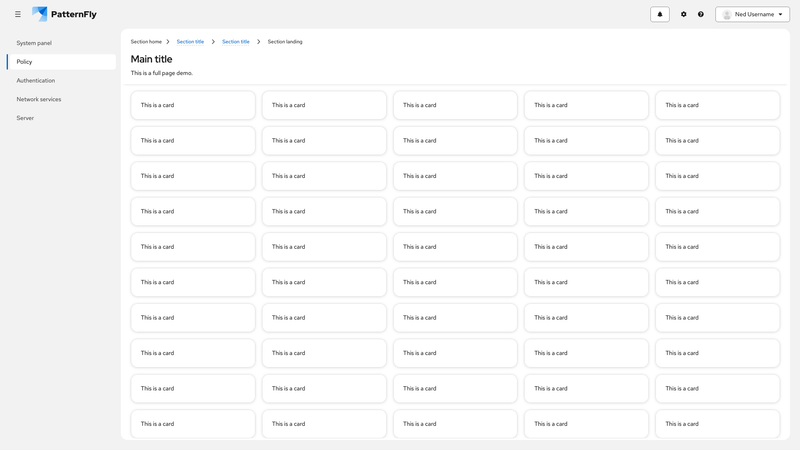Open Server in the sidebar

[61, 118]
